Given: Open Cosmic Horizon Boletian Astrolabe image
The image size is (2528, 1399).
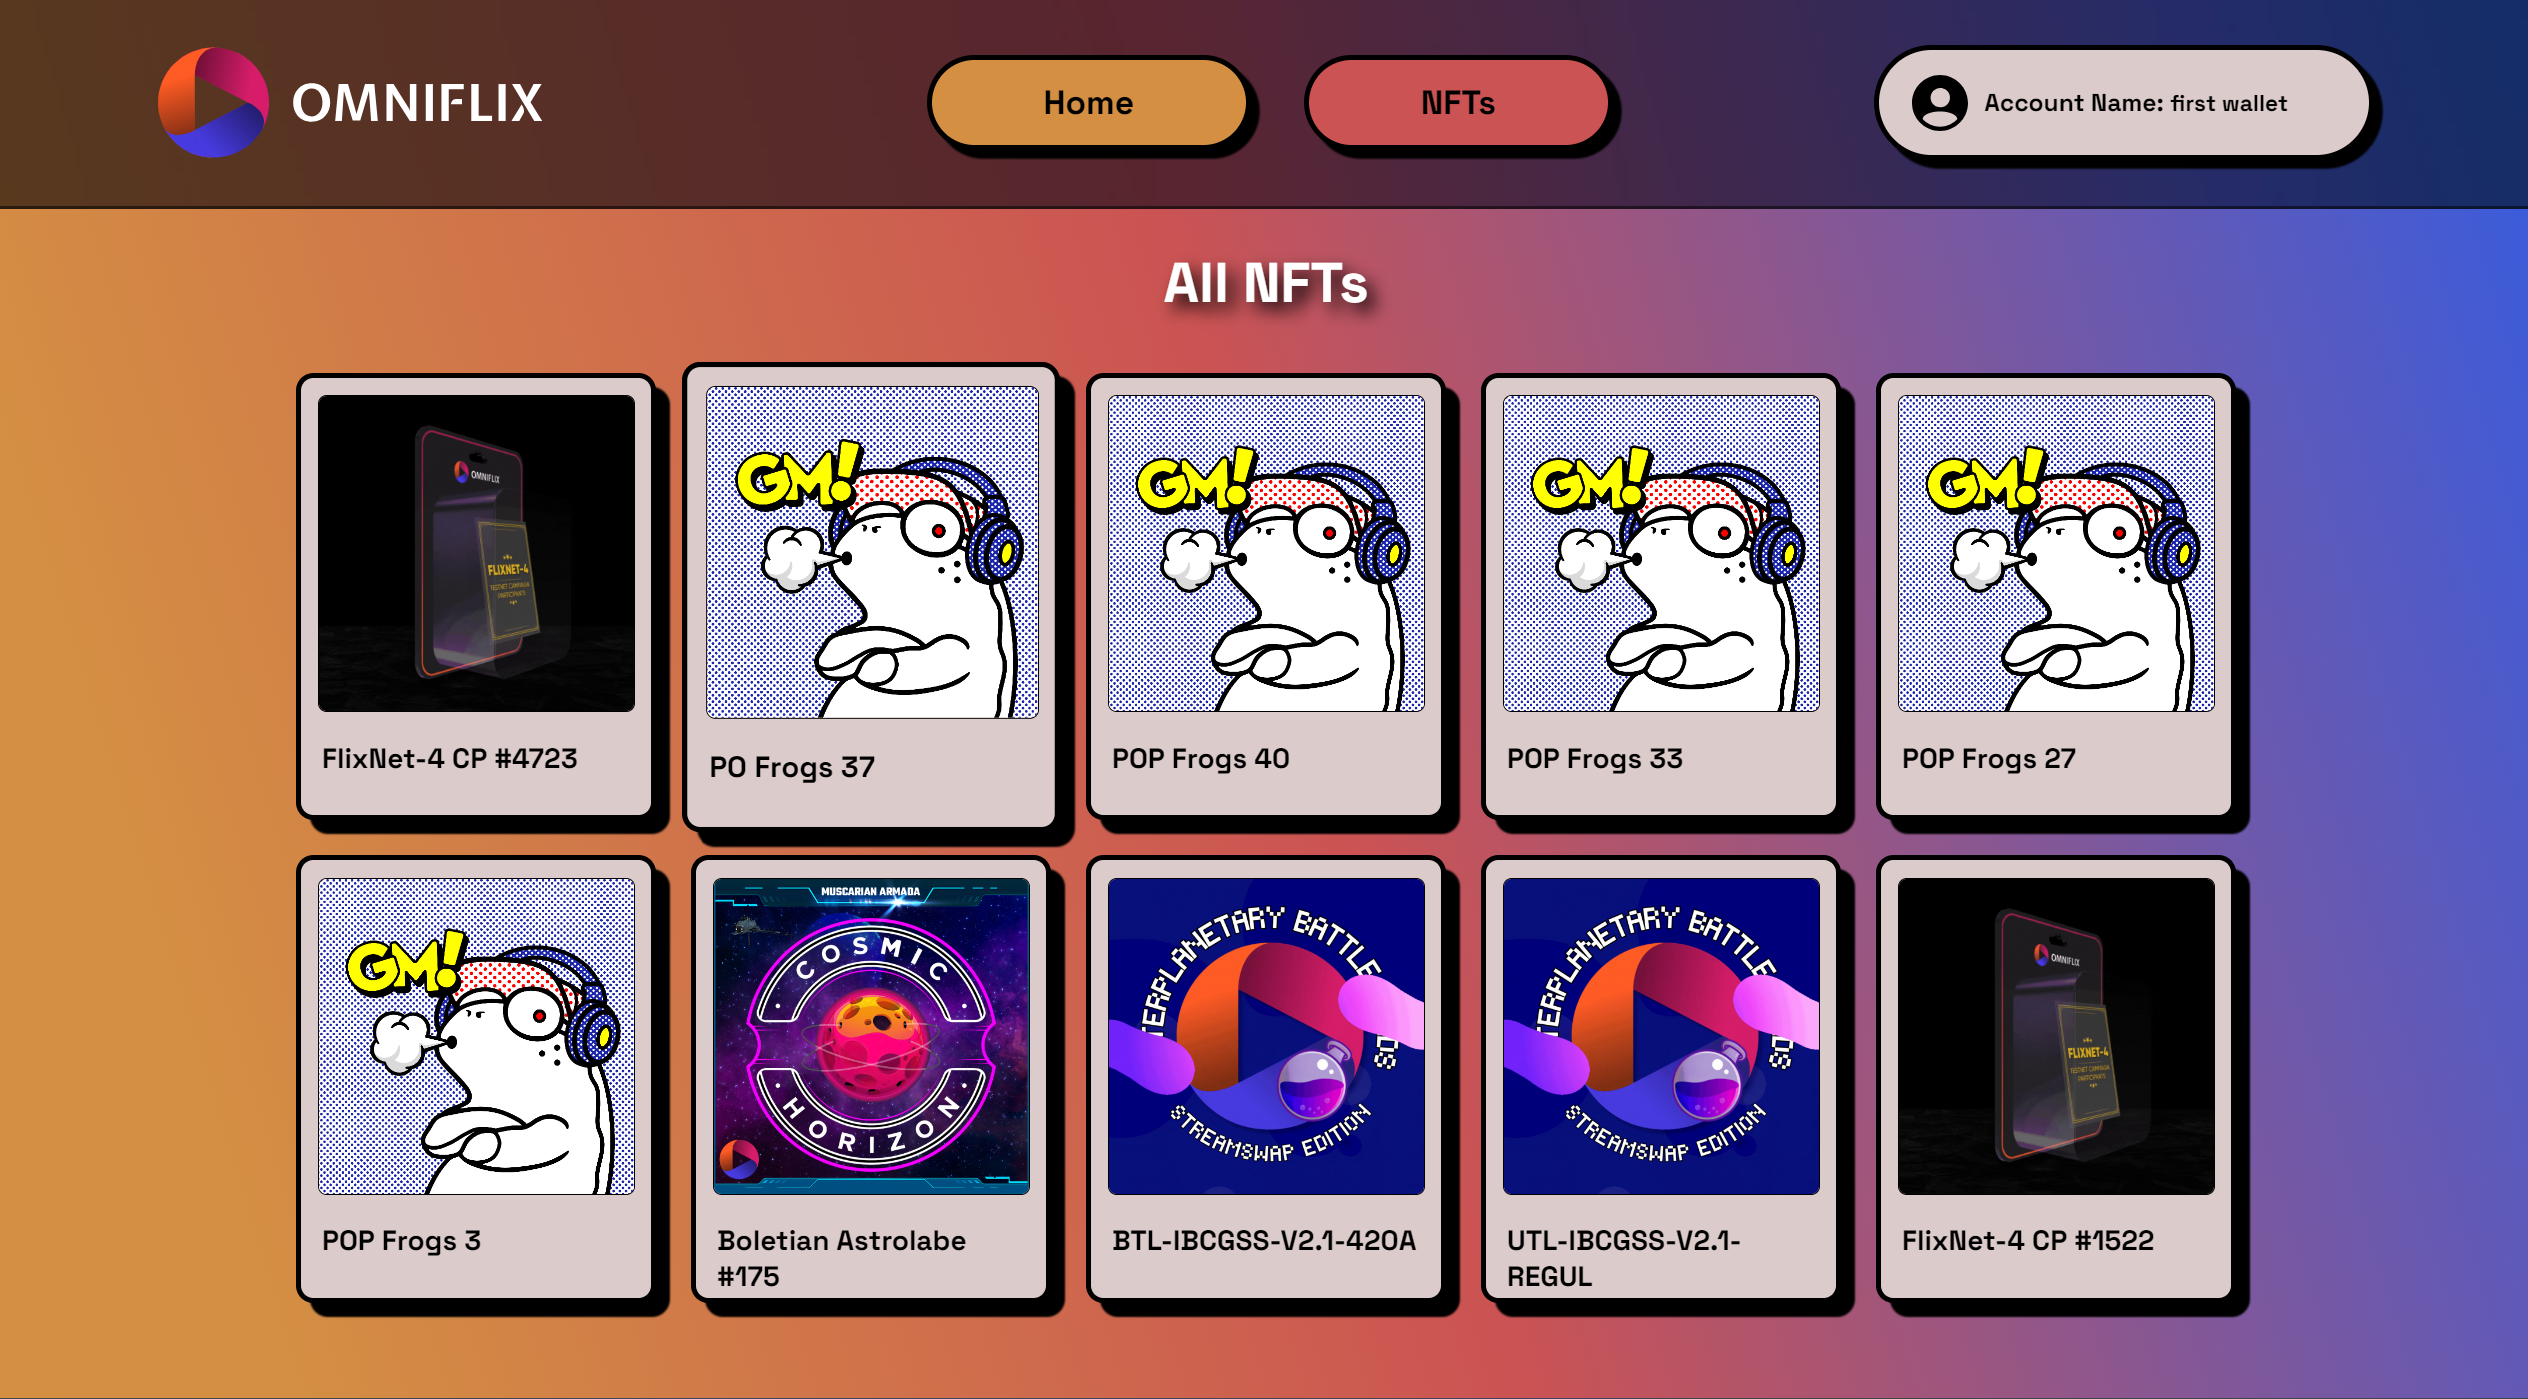Looking at the screenshot, I should pos(871,1036).
